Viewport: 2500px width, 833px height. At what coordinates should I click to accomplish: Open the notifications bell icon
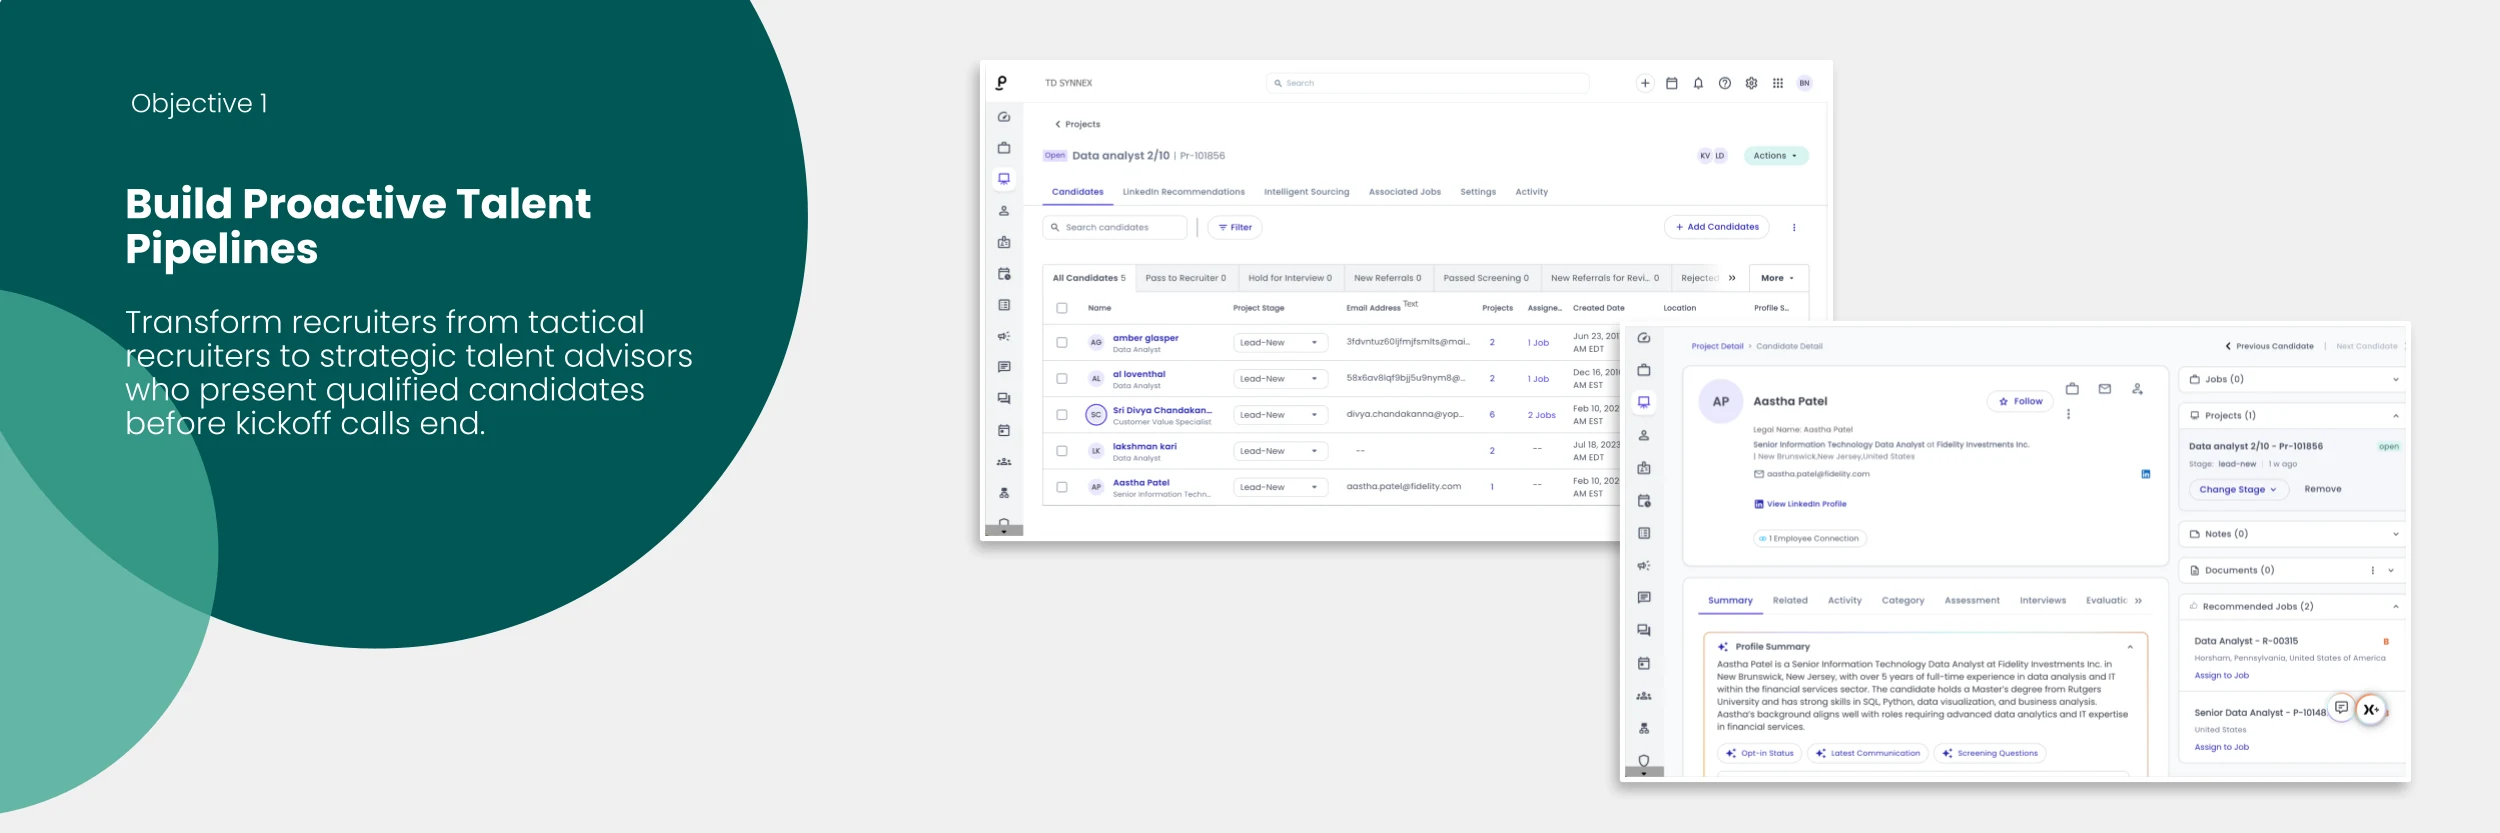click(1698, 83)
